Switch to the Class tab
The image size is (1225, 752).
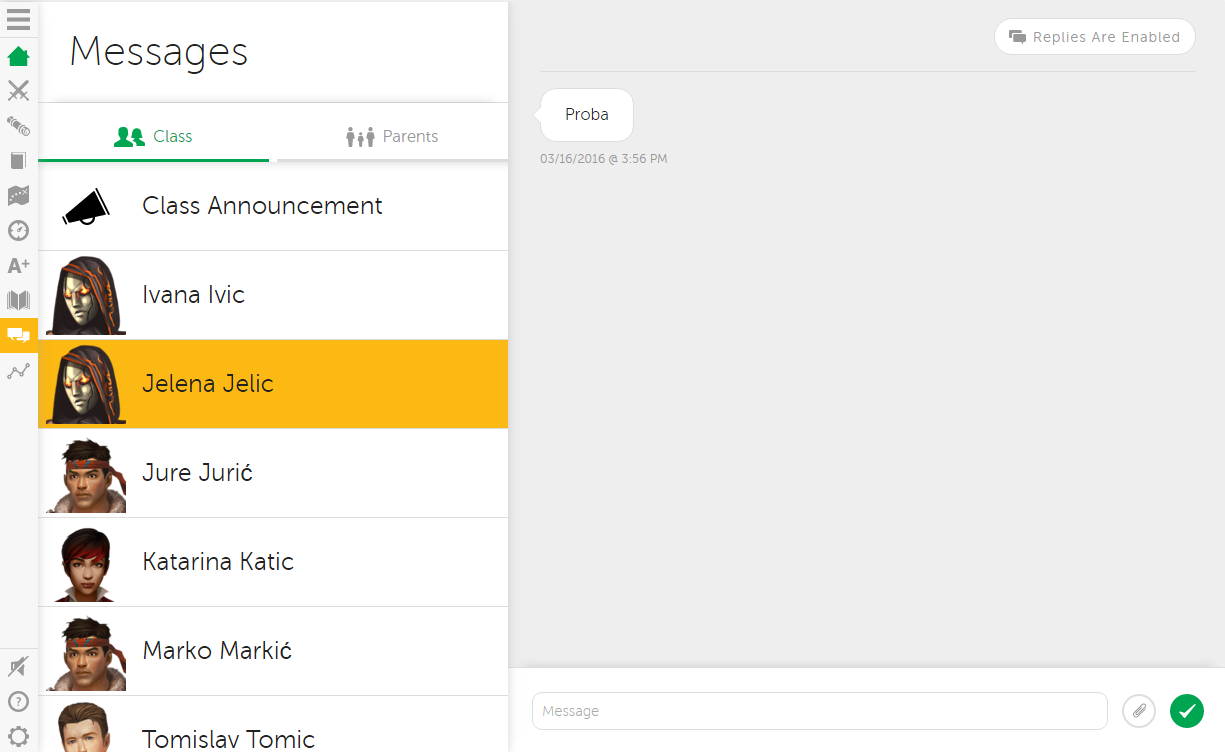pos(153,136)
